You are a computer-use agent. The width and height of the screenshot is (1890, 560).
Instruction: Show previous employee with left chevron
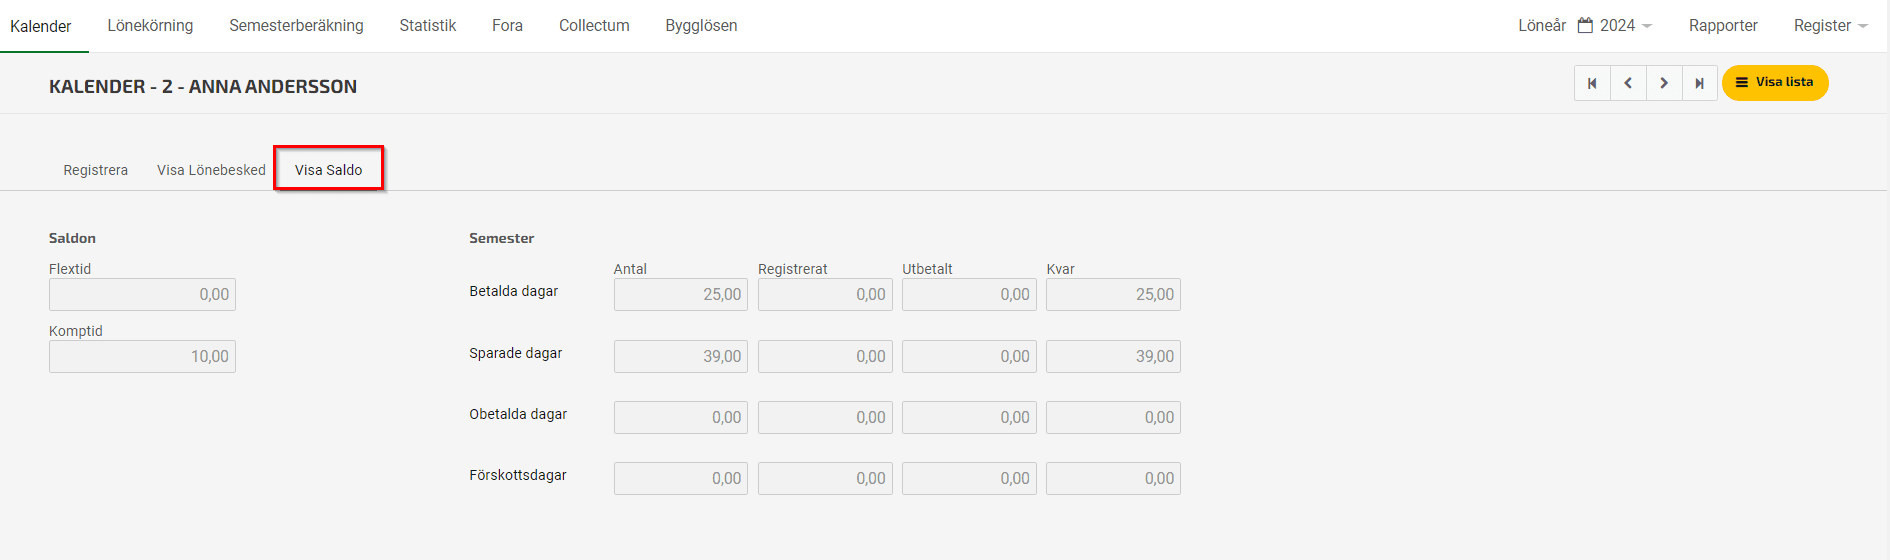point(1628,83)
